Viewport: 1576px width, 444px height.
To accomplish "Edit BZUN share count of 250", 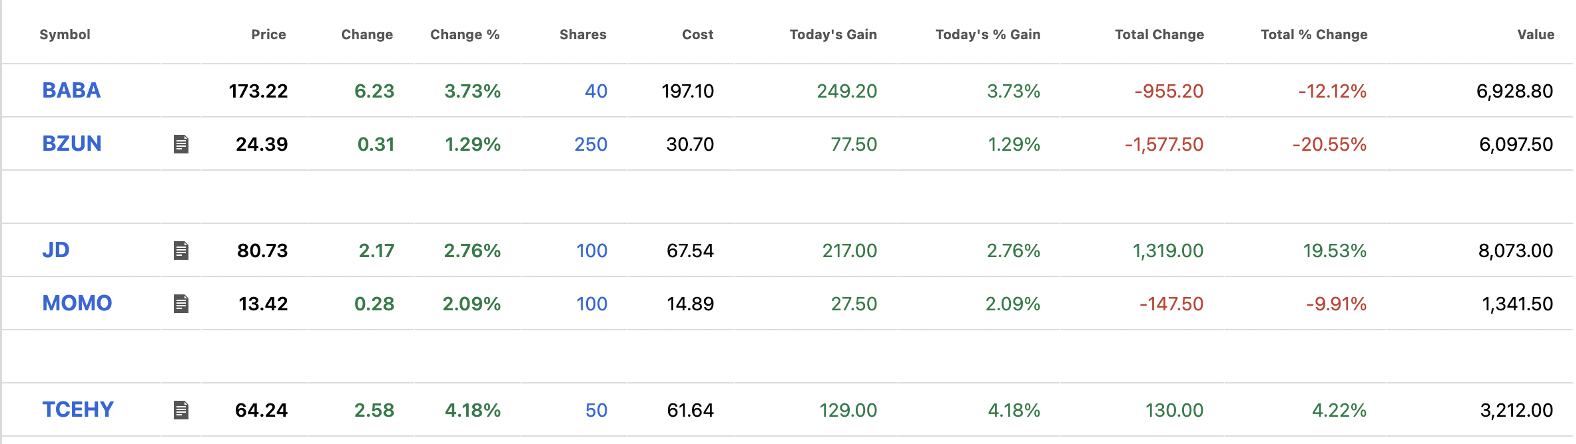I will [591, 145].
